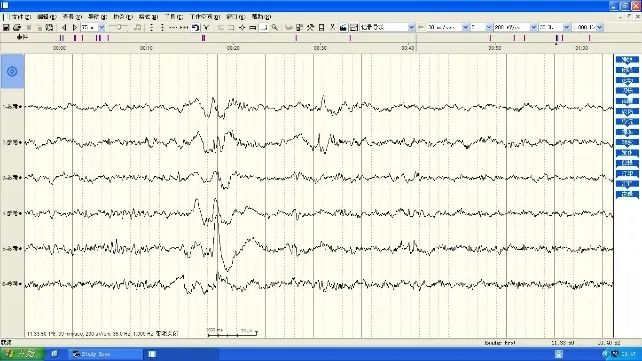Screen dimensions: 642x361
Task: Advance to next page with right arrow
Action: 75,27
